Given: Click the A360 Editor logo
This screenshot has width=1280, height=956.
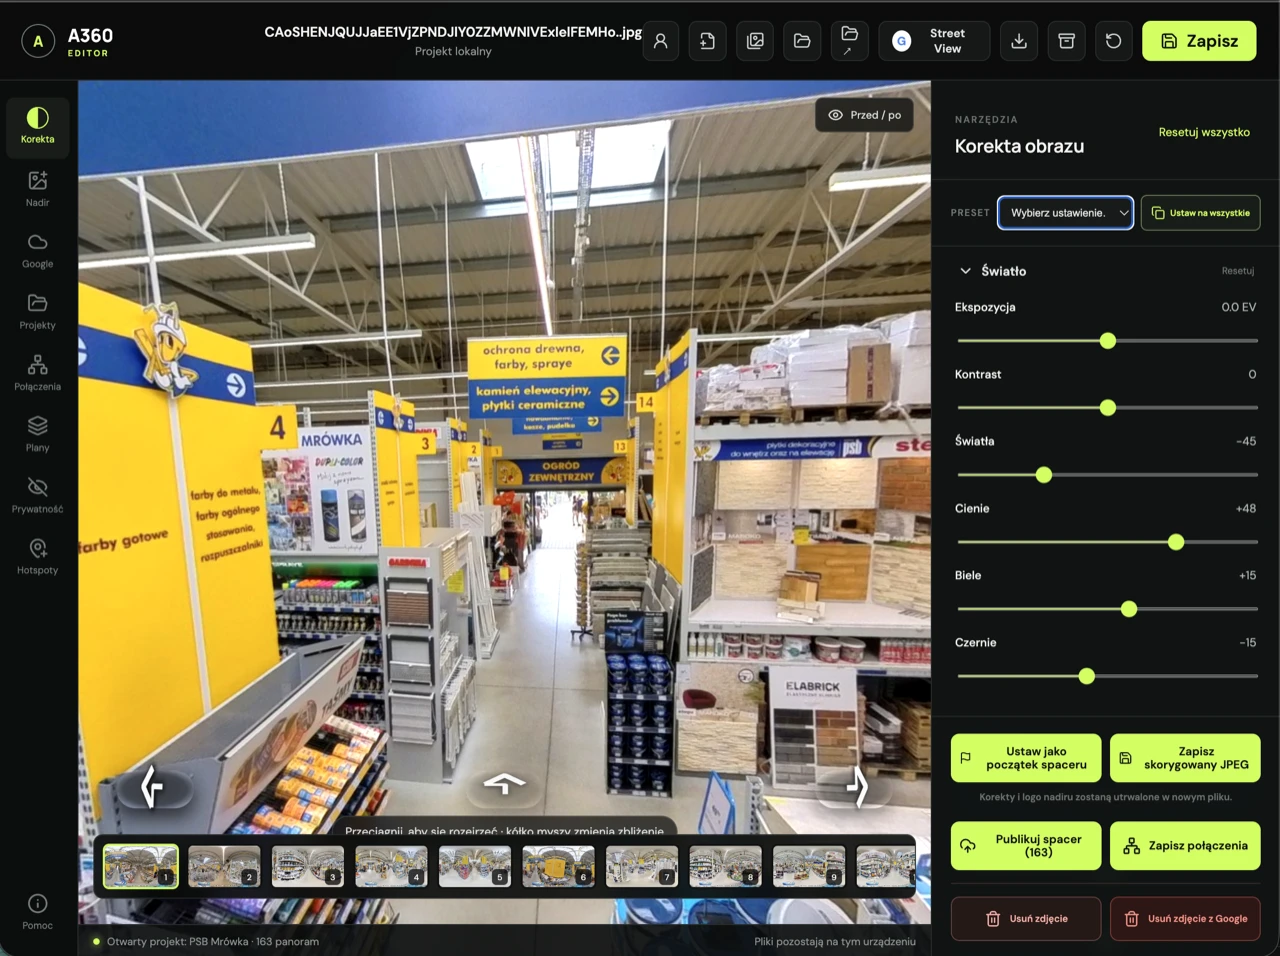Looking at the screenshot, I should coord(68,41).
